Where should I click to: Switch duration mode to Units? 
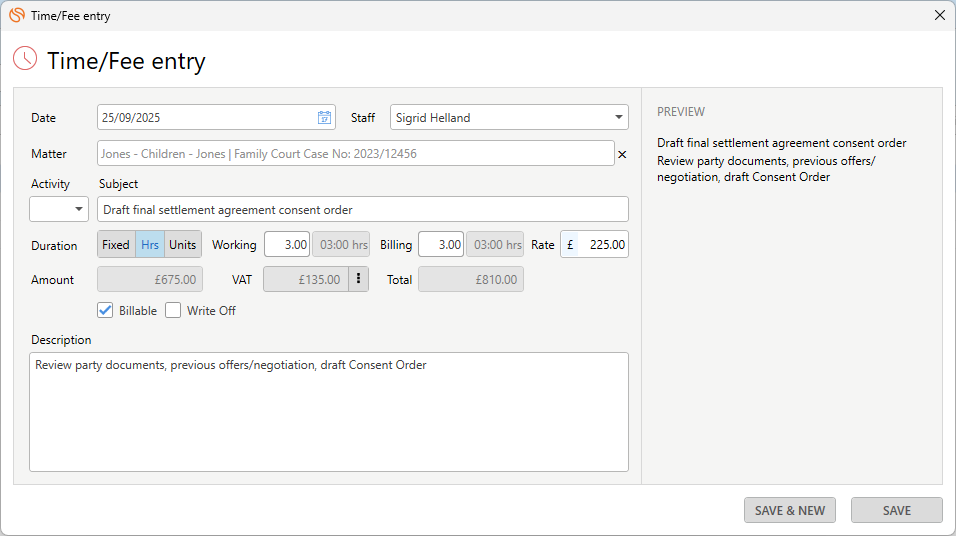(182, 245)
